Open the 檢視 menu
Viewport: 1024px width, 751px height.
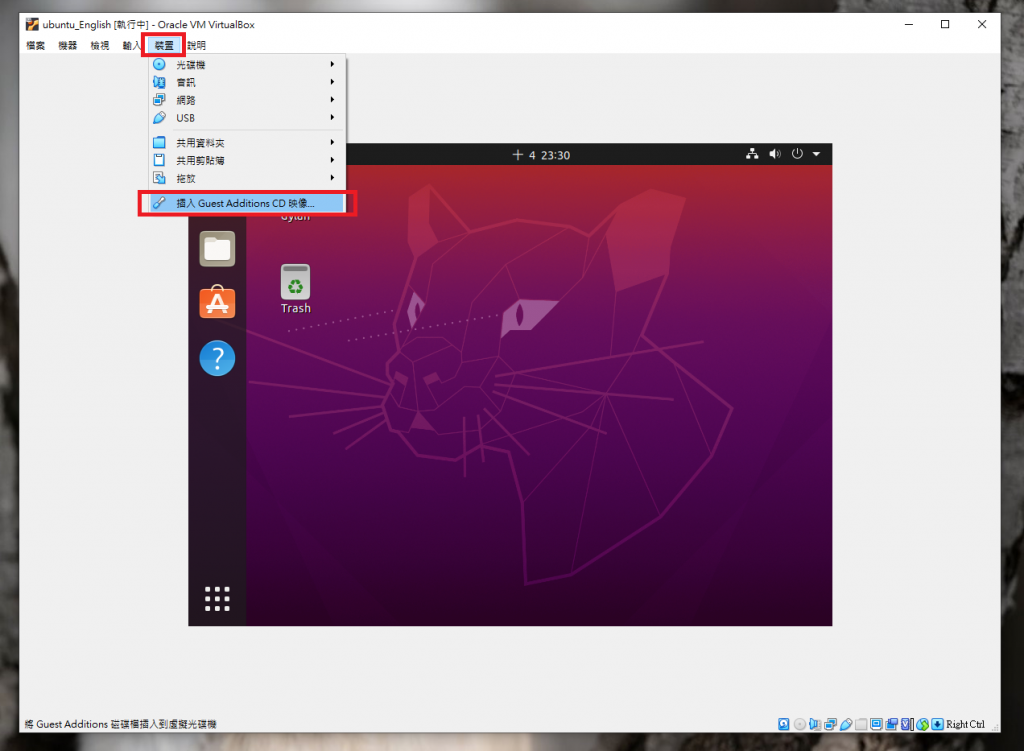[99, 46]
